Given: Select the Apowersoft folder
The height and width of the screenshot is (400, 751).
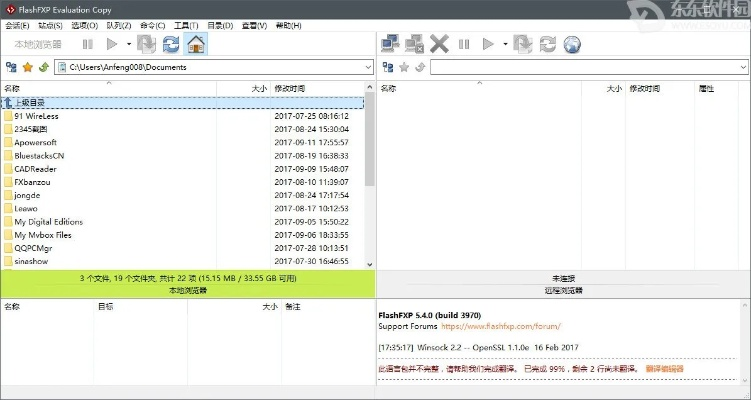Looking at the screenshot, I should 35,142.
